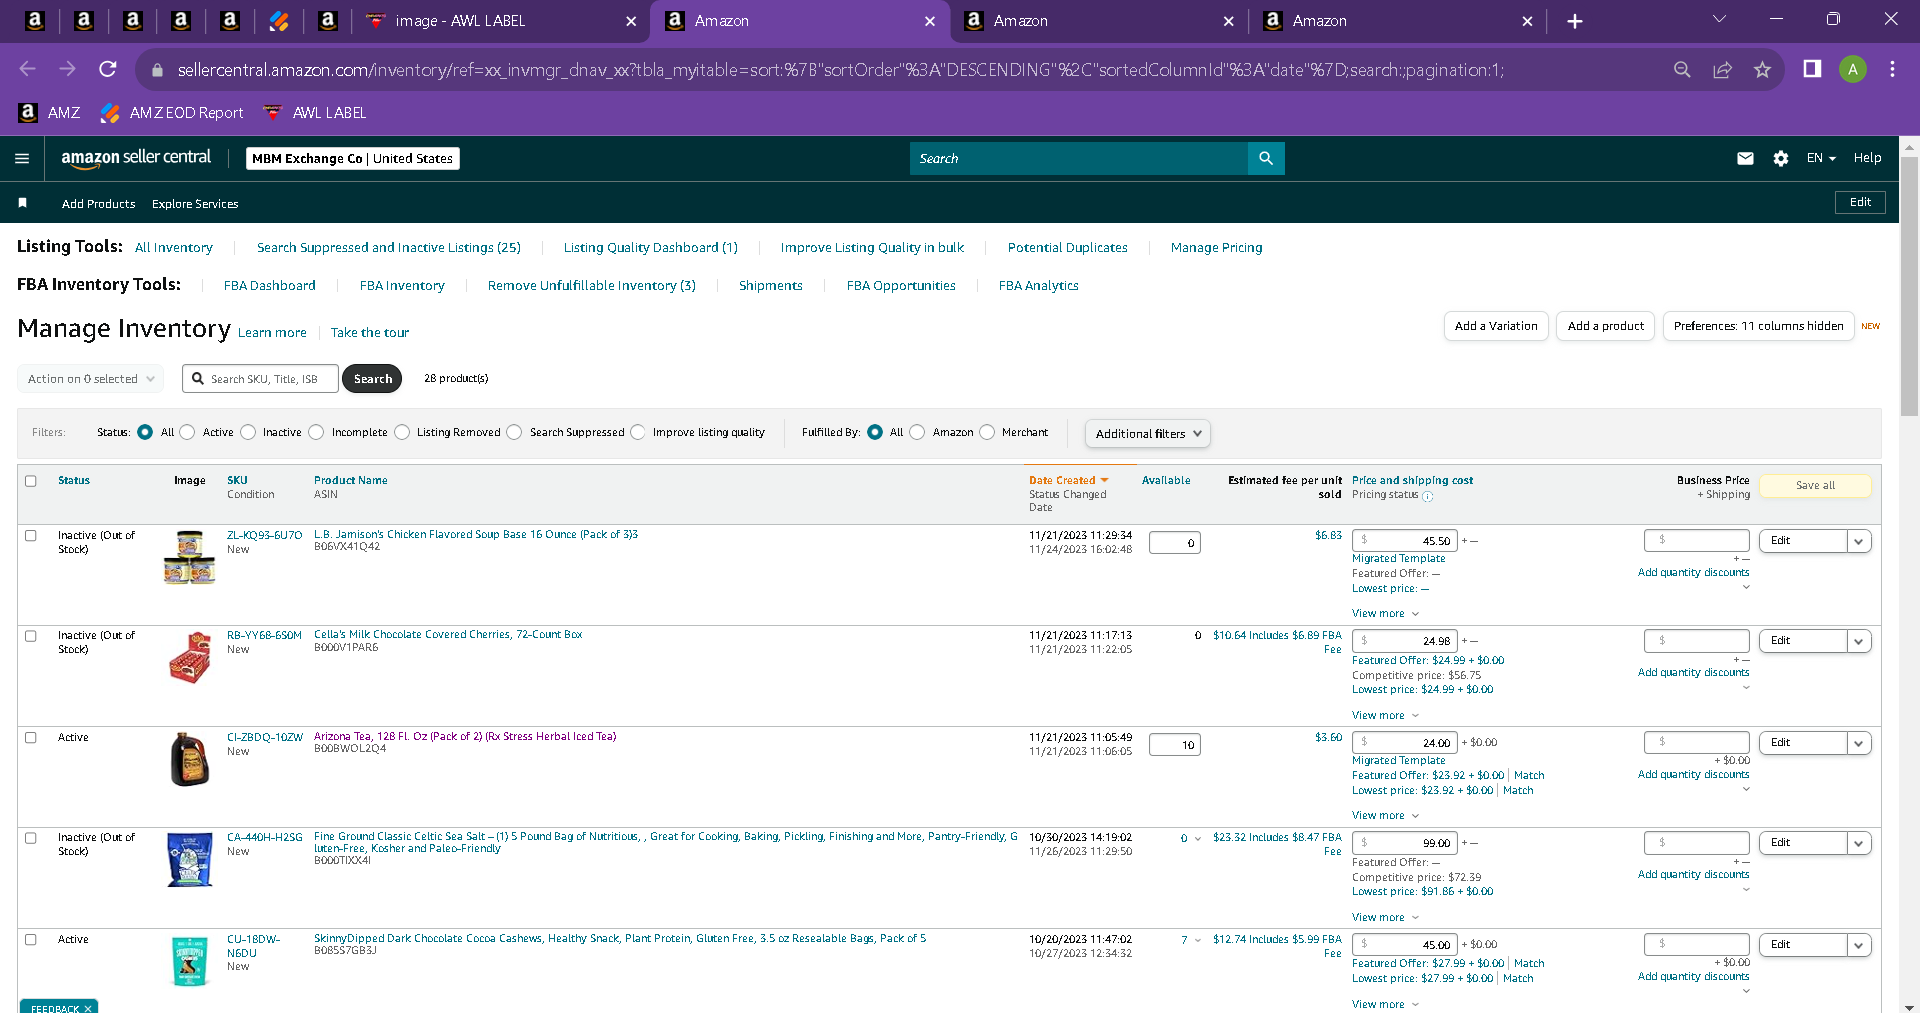Click the Add a Variation button
The width and height of the screenshot is (1920, 1013).
[x=1496, y=326]
